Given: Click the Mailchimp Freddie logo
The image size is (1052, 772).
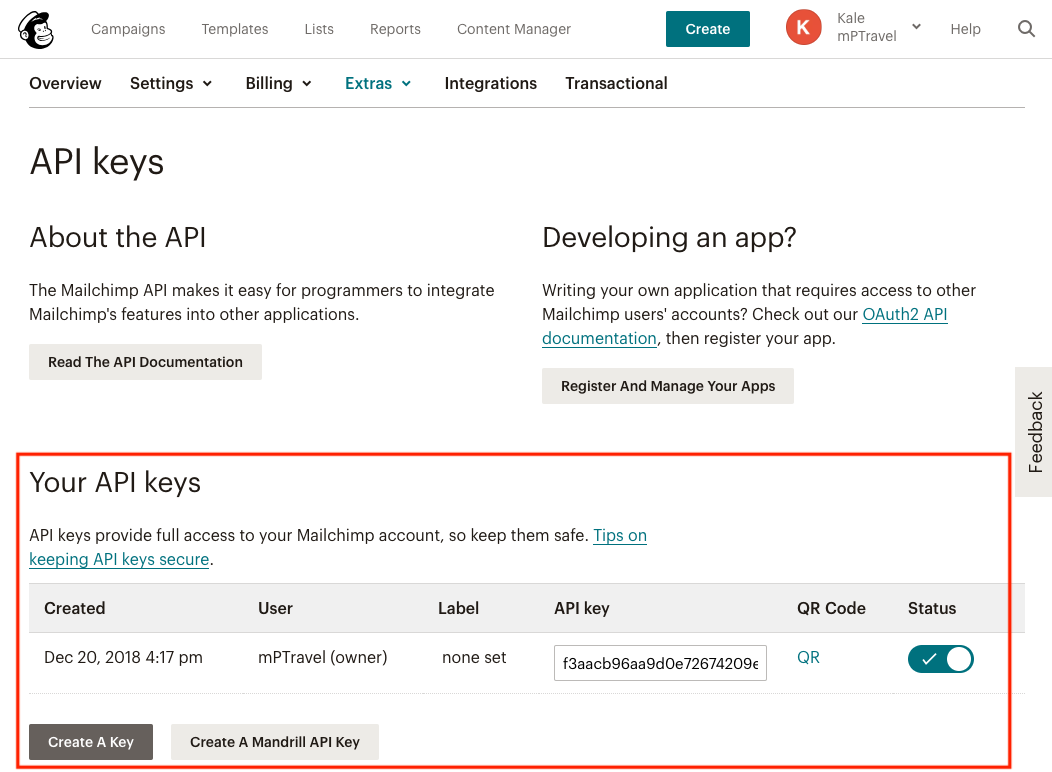Looking at the screenshot, I should click(x=36, y=30).
